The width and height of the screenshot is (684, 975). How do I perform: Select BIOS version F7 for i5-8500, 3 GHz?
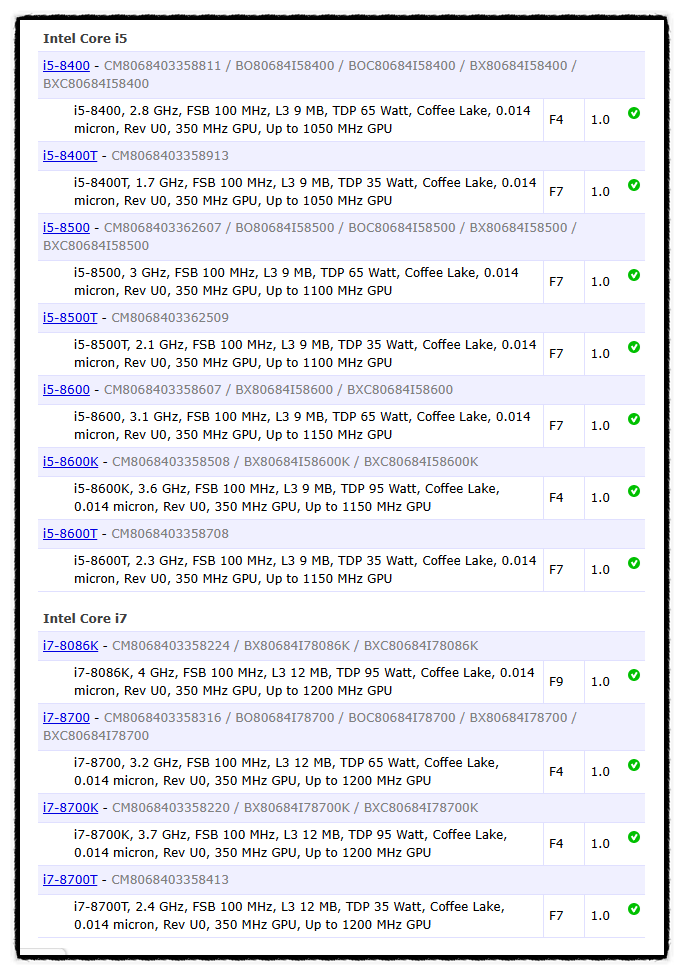click(x=556, y=282)
